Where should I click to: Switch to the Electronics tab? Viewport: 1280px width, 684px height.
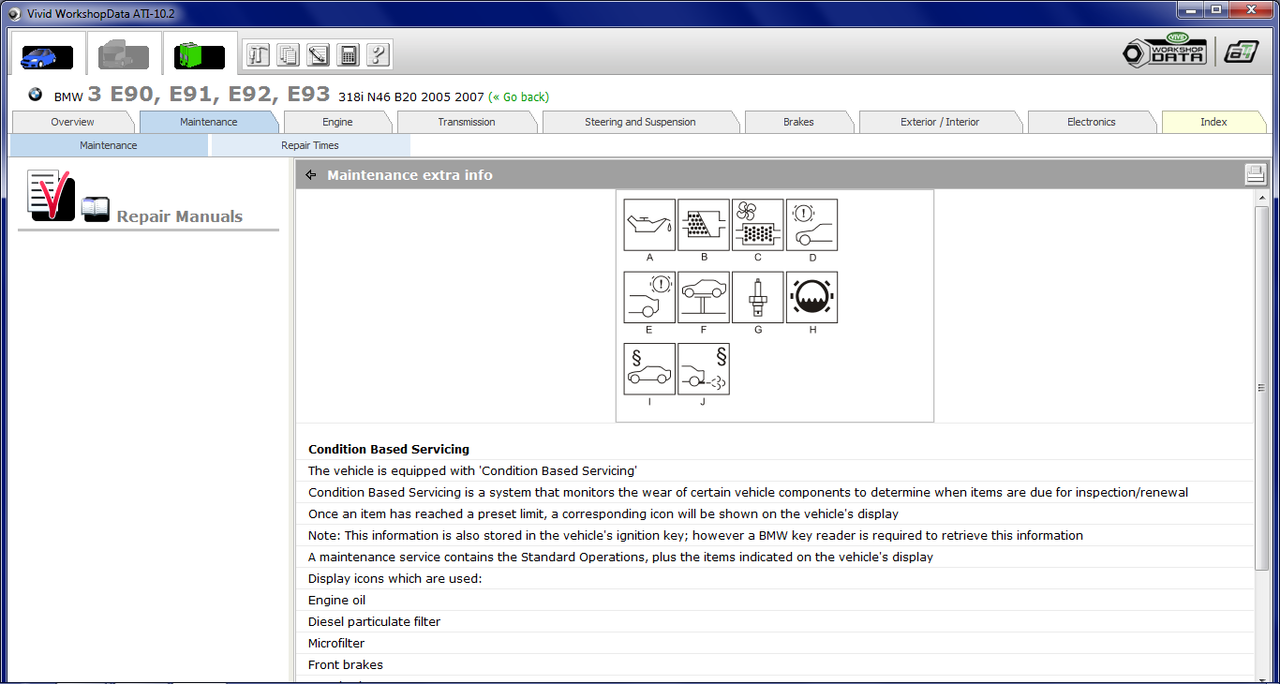1091,122
